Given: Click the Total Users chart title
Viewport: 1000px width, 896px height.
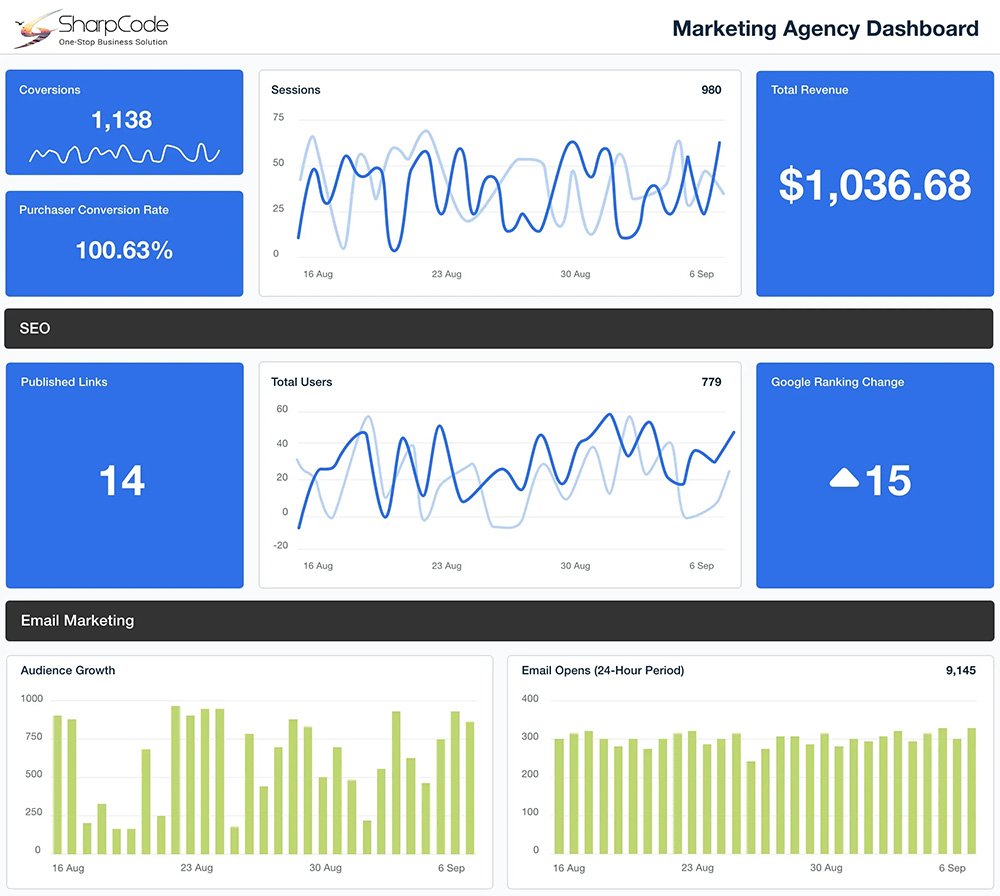Looking at the screenshot, I should click(x=301, y=382).
